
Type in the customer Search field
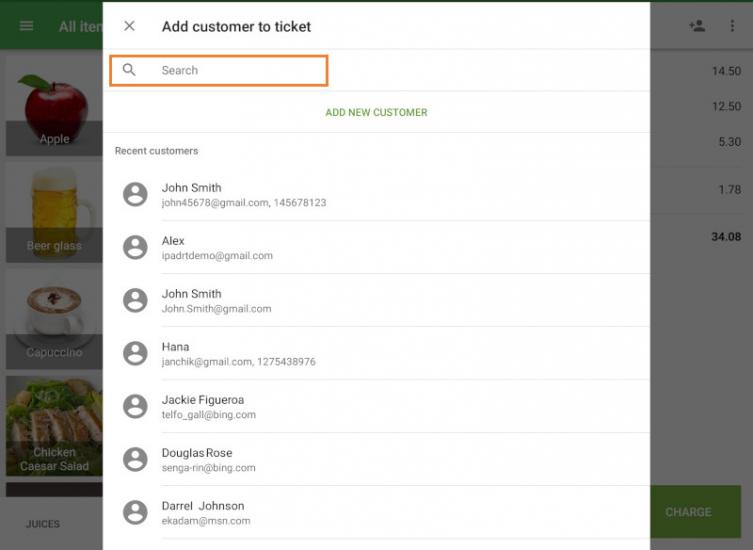coord(240,70)
